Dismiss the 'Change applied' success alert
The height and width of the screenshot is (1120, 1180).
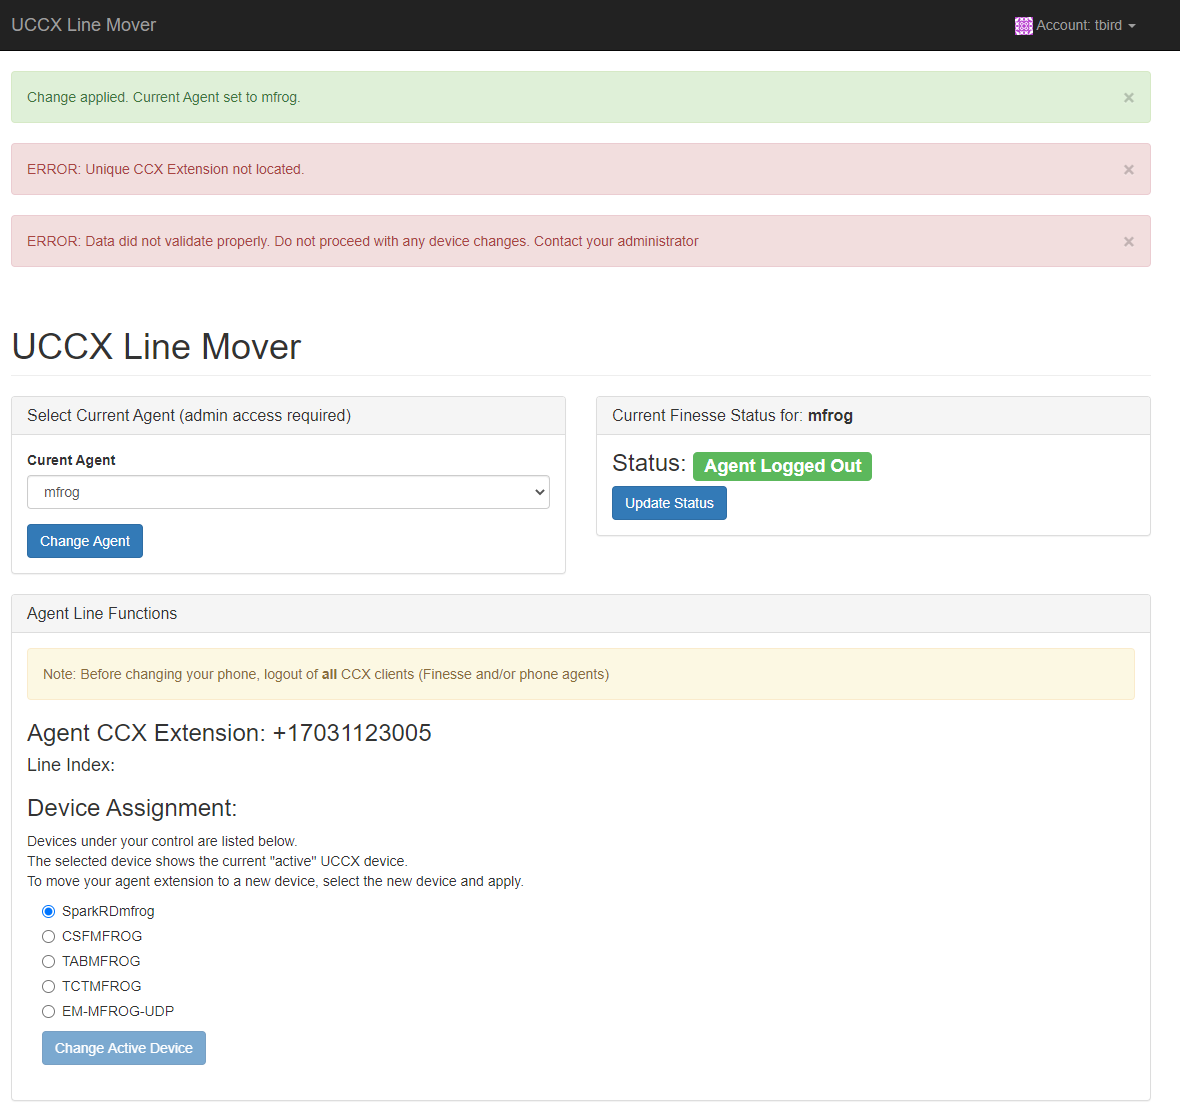(1128, 98)
